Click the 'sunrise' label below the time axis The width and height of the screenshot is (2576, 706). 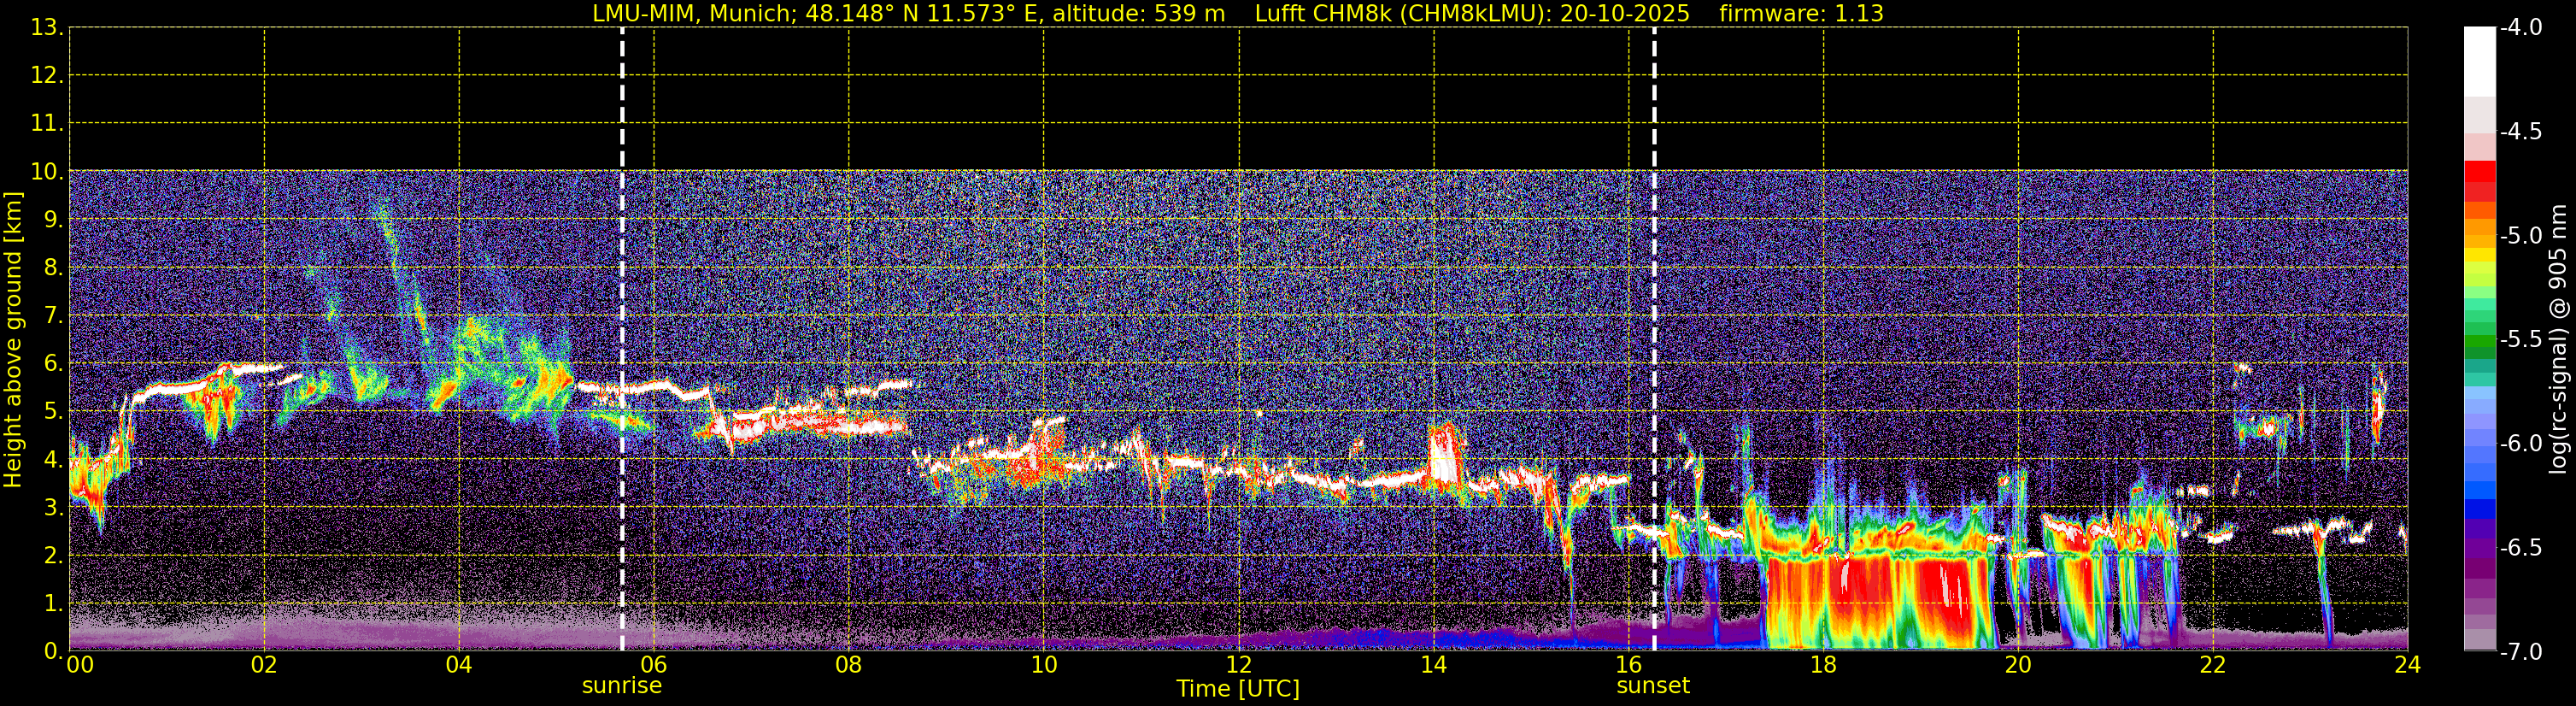pos(622,686)
